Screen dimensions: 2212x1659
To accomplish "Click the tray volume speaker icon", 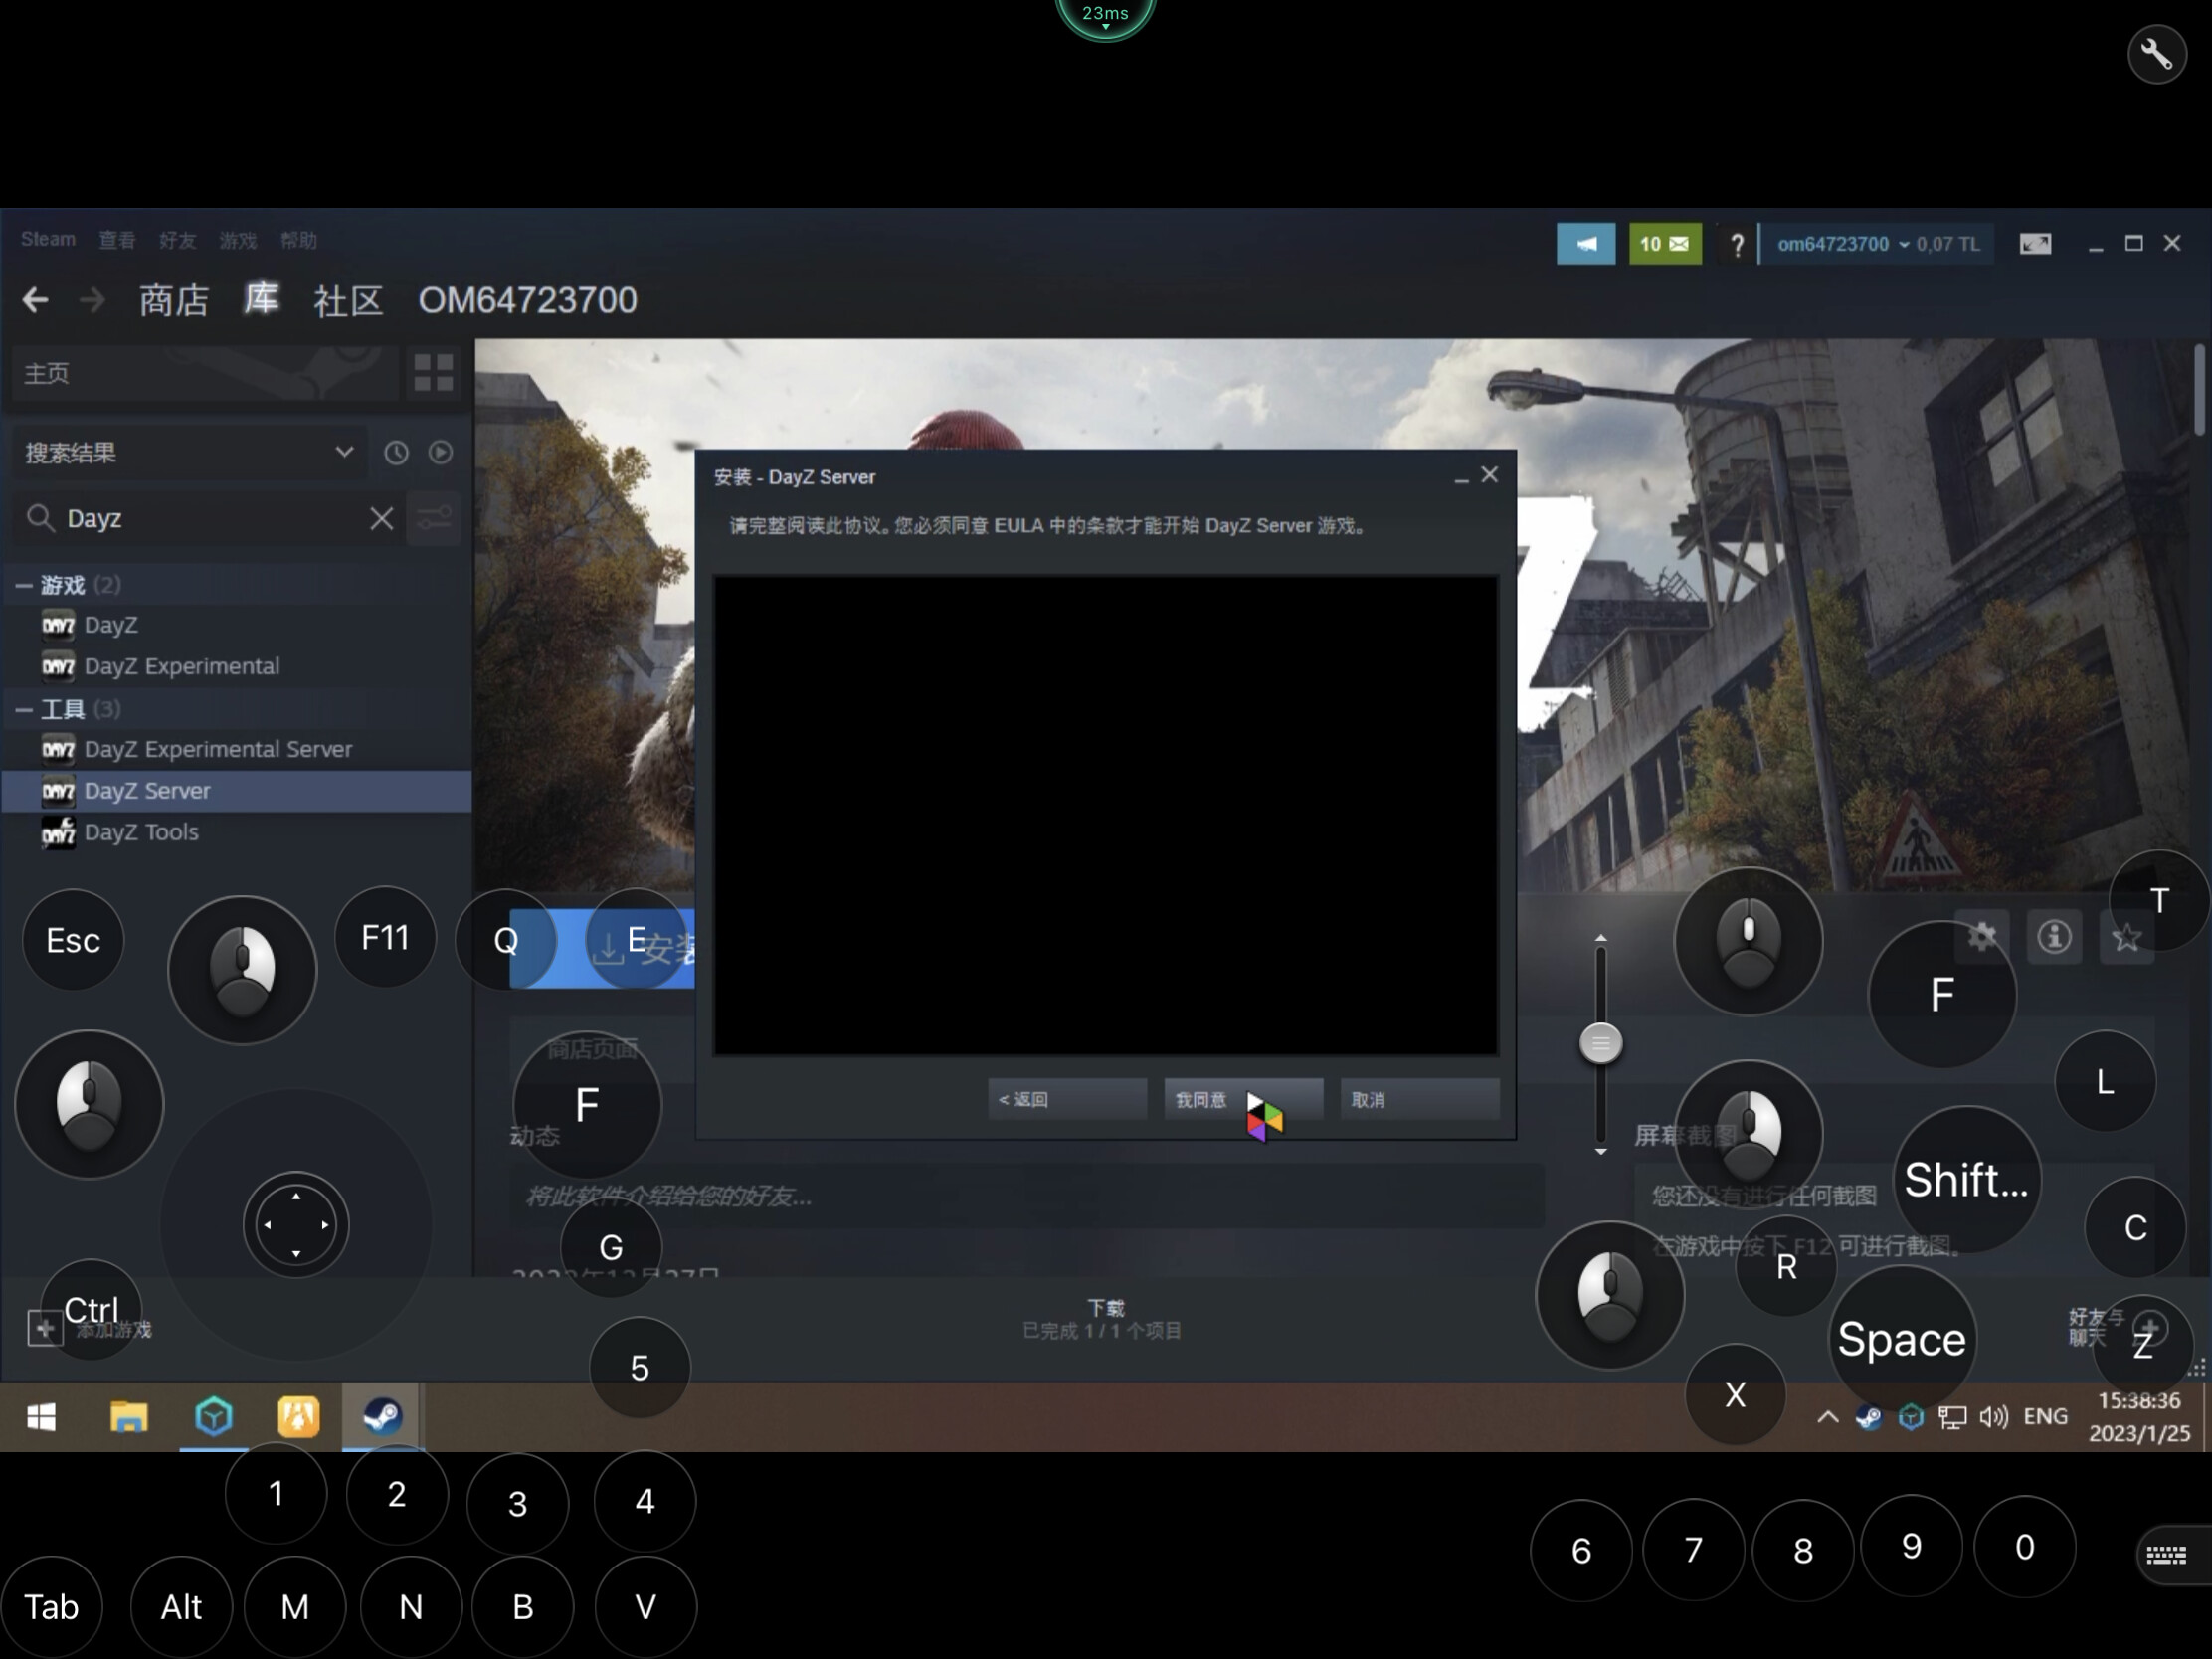I will (x=1993, y=1416).
